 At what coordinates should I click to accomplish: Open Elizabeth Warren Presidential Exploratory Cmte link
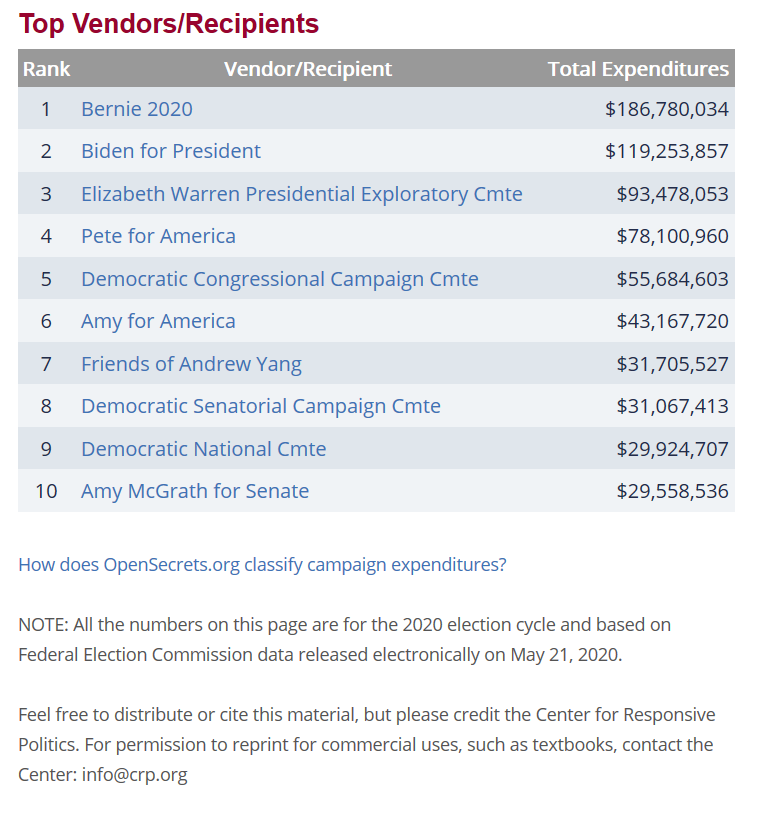[x=301, y=194]
